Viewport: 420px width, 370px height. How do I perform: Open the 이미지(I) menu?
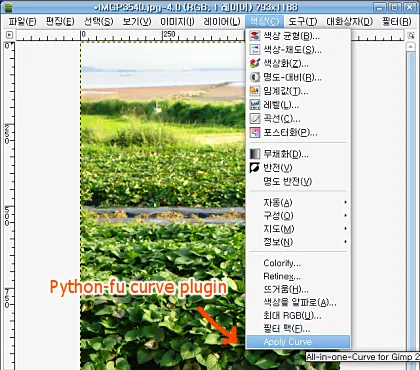click(x=177, y=22)
